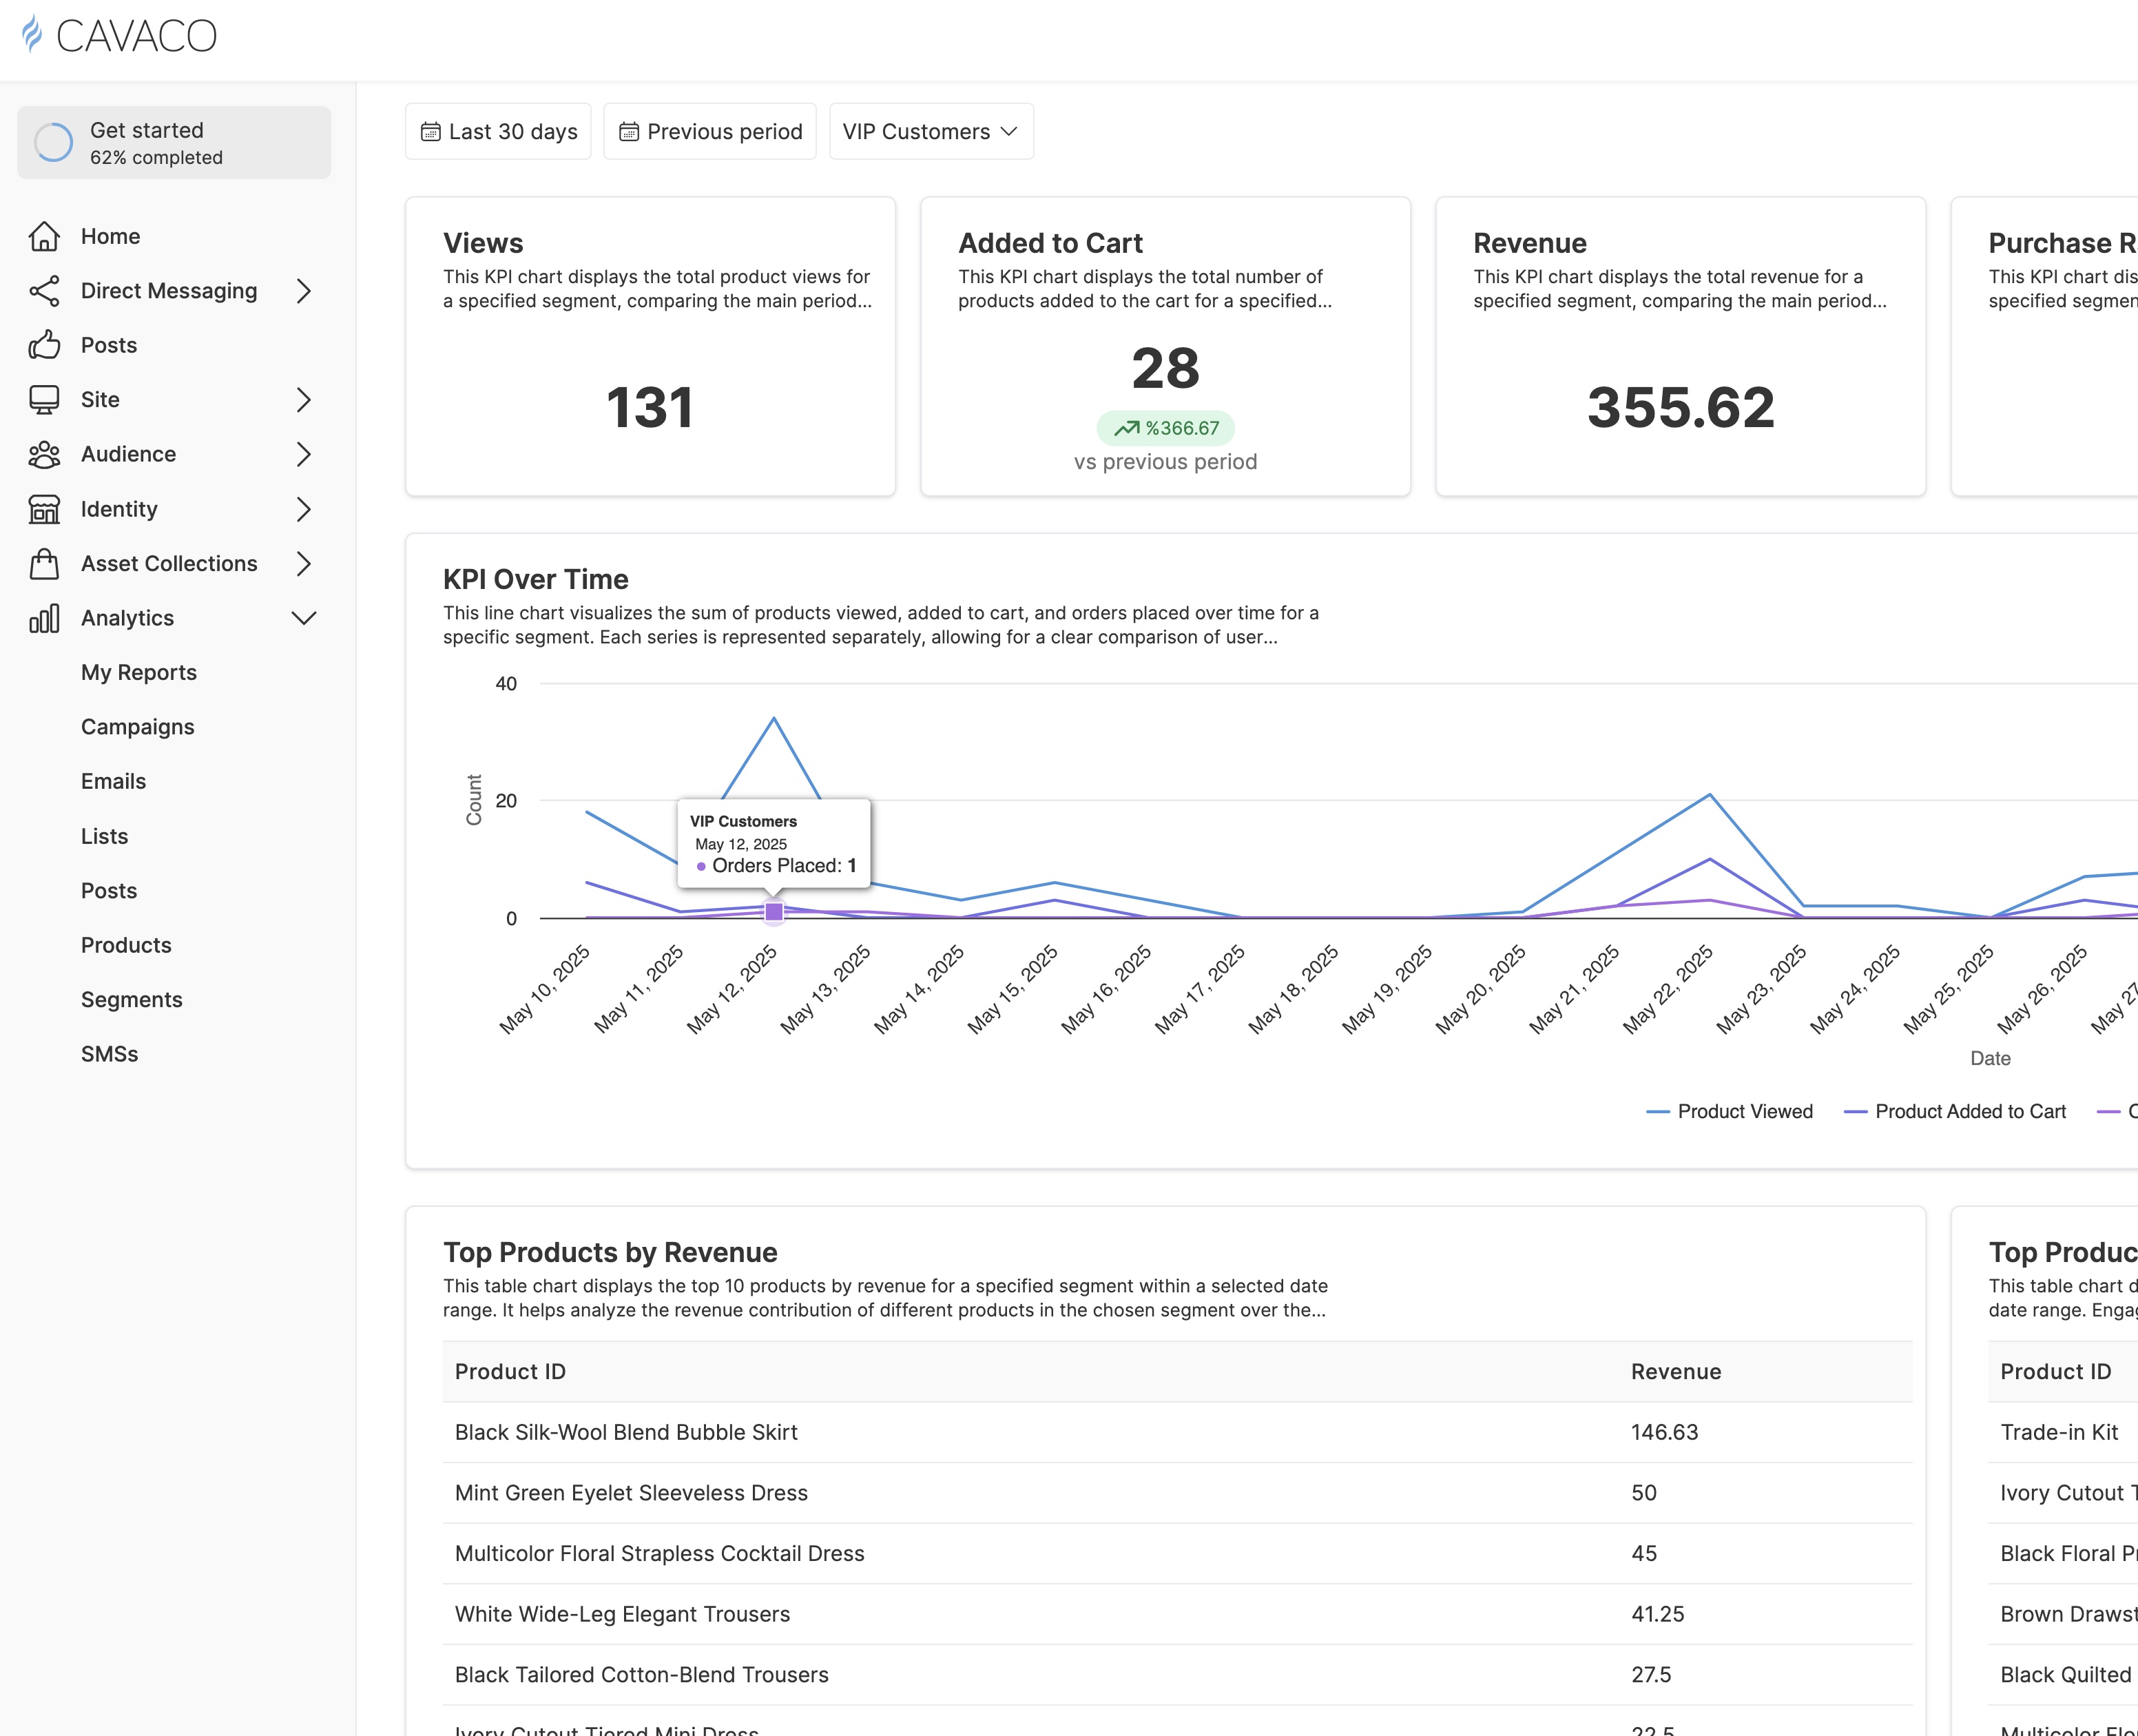Click the calendar icon in Previous period

629,132
